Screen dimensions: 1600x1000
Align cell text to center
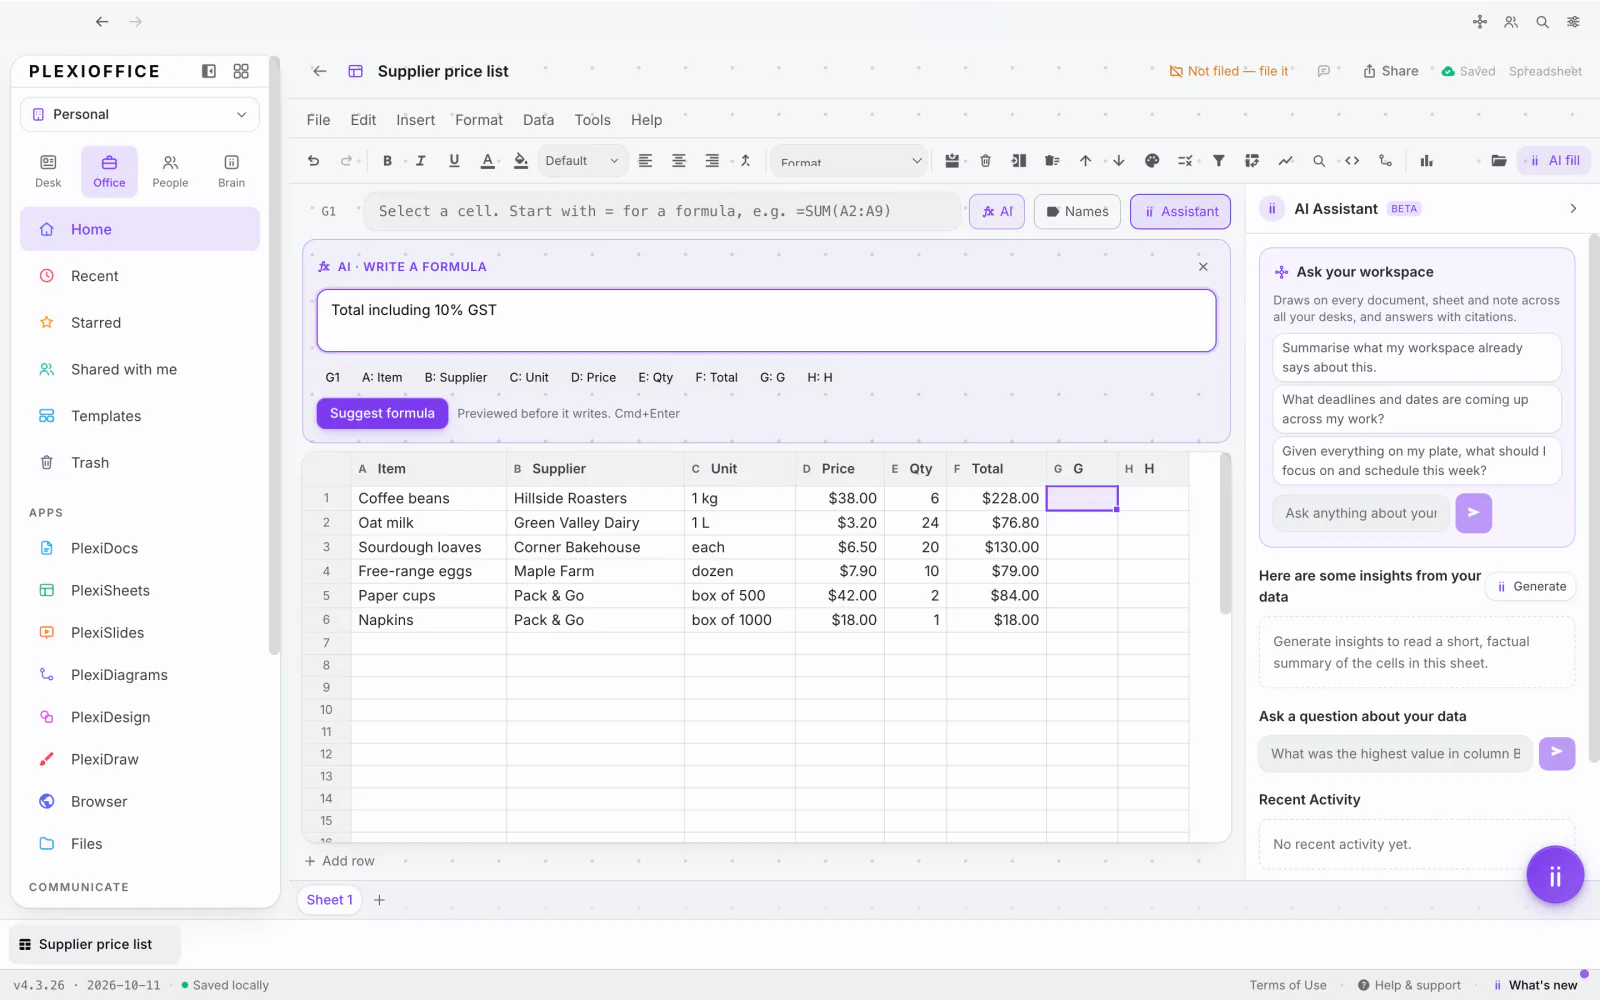(x=679, y=161)
